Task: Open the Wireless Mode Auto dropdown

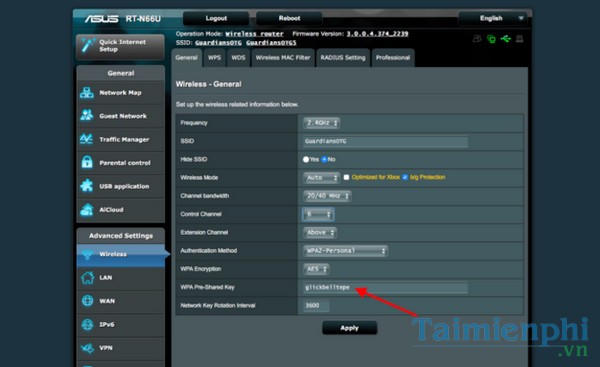Action: (322, 178)
